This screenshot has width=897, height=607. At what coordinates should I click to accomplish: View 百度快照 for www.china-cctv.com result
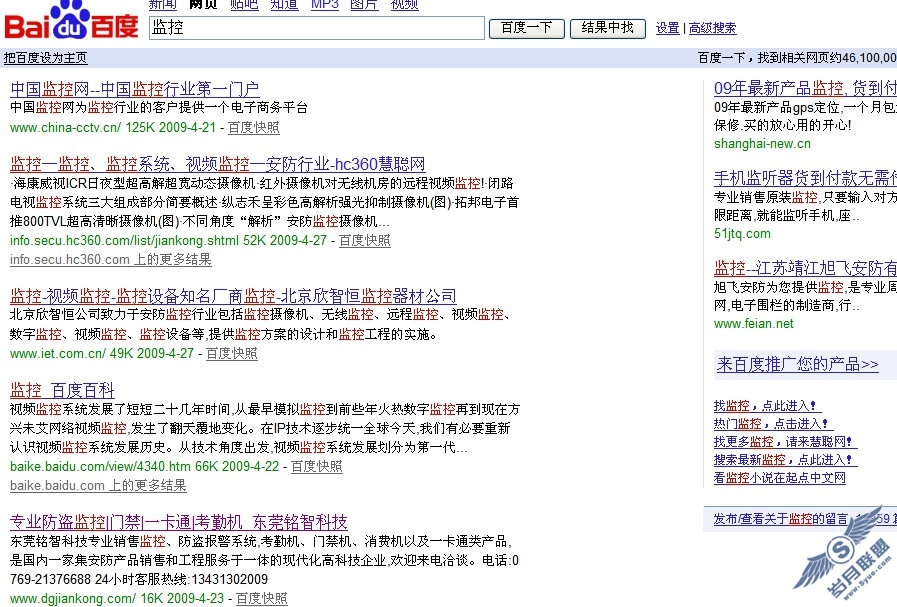[254, 128]
